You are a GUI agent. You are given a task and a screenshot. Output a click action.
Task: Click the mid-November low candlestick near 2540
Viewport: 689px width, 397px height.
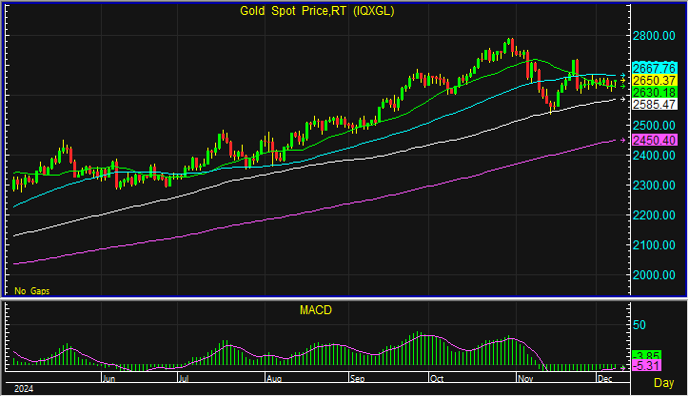coord(551,107)
